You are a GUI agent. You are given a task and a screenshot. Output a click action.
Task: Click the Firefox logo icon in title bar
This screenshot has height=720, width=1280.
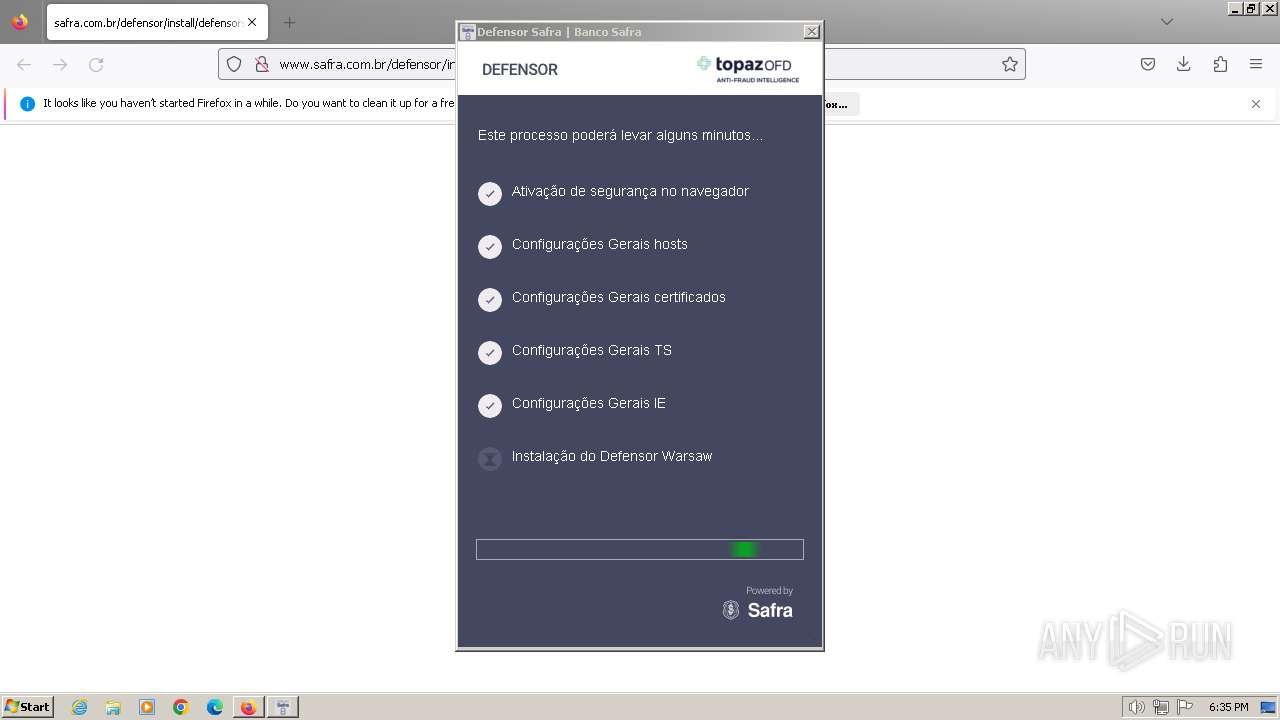(x=20, y=21)
